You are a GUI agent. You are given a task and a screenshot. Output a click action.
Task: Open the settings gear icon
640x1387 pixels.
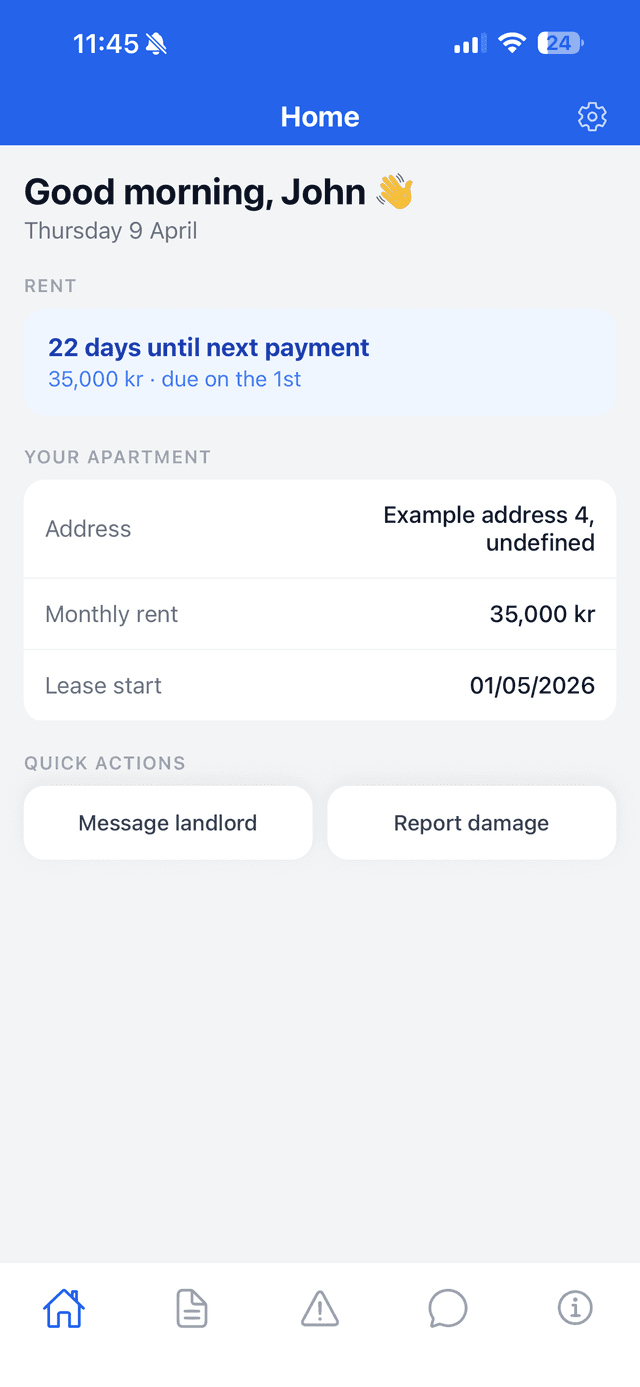pyautogui.click(x=592, y=117)
